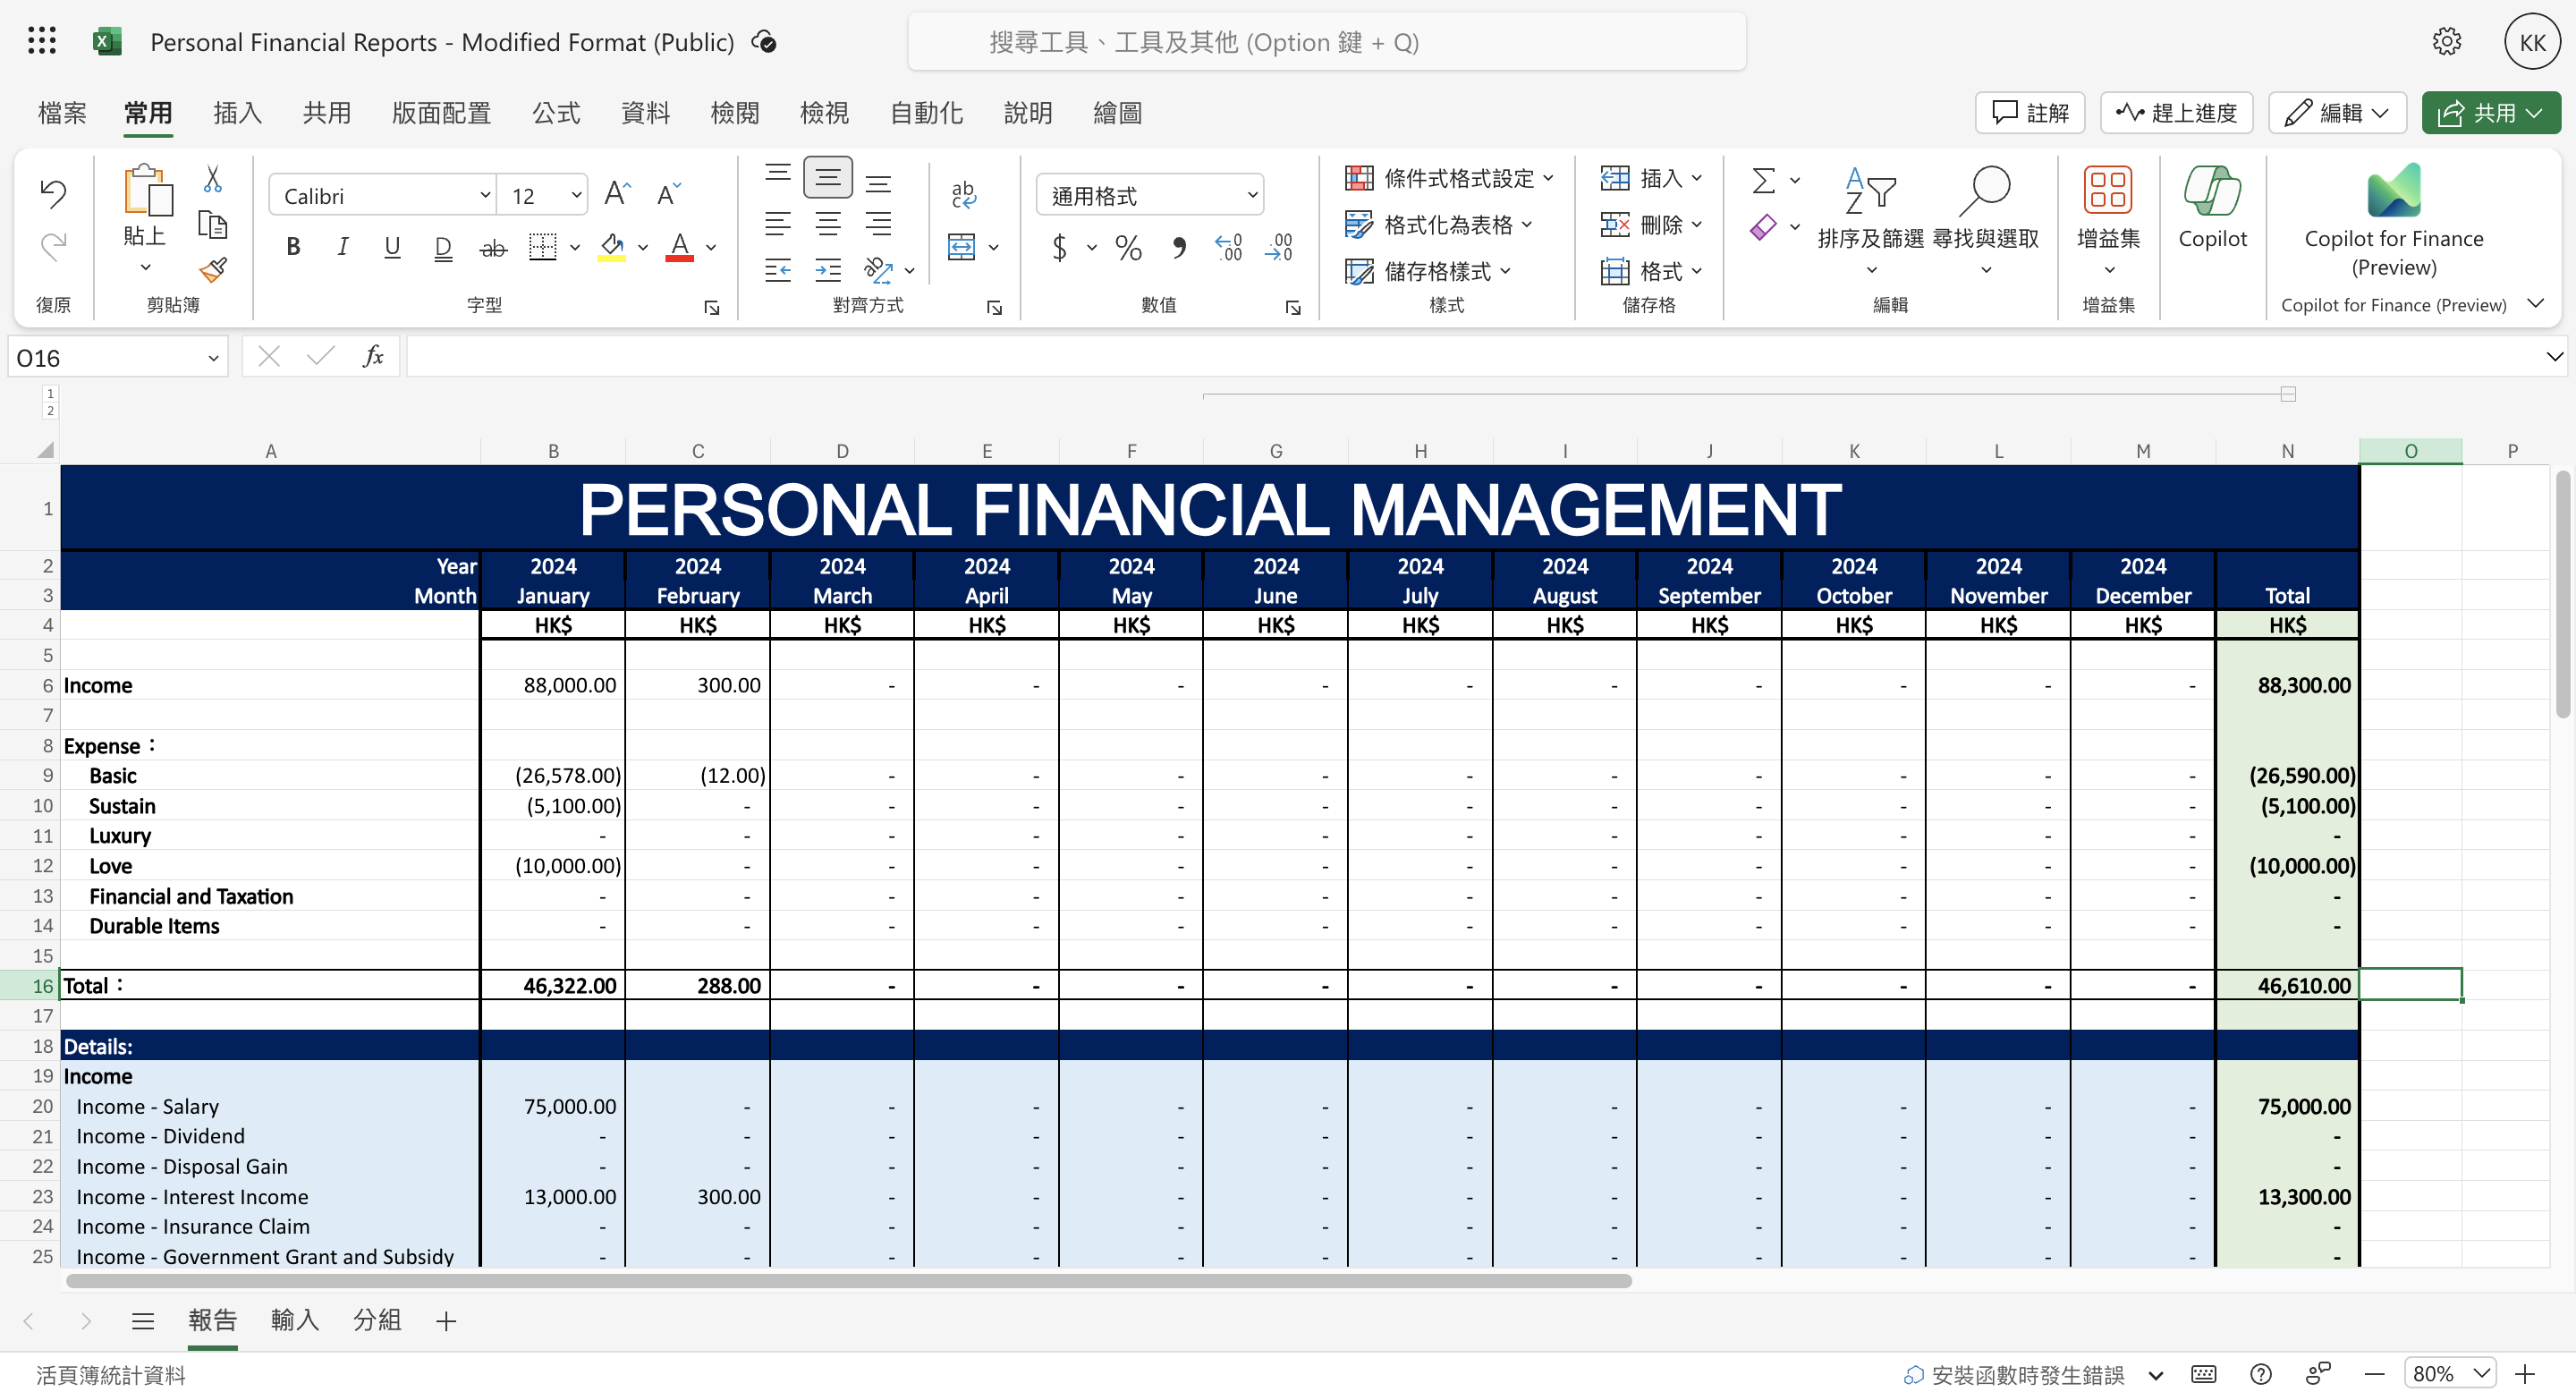Click the Undo arrow icon
Viewport: 2576px width, 1392px height.
53,193
